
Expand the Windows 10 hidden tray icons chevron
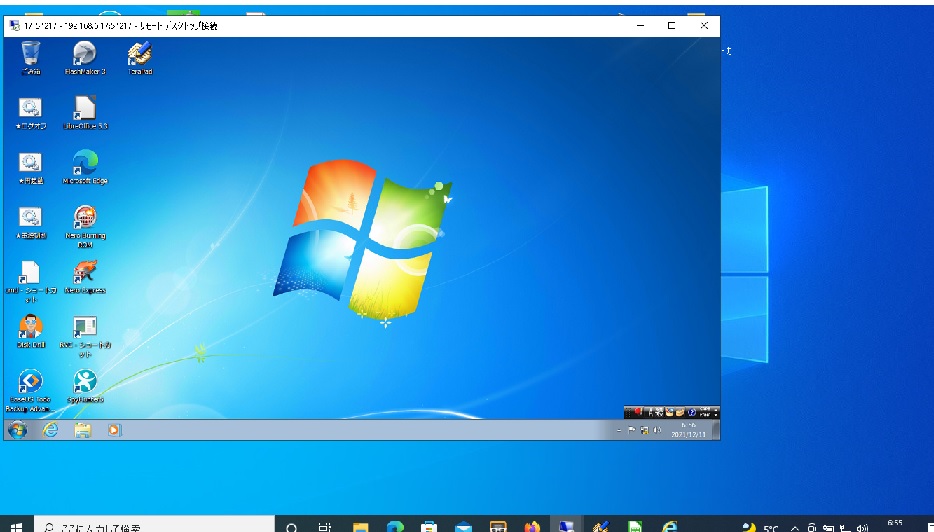[x=794, y=527]
